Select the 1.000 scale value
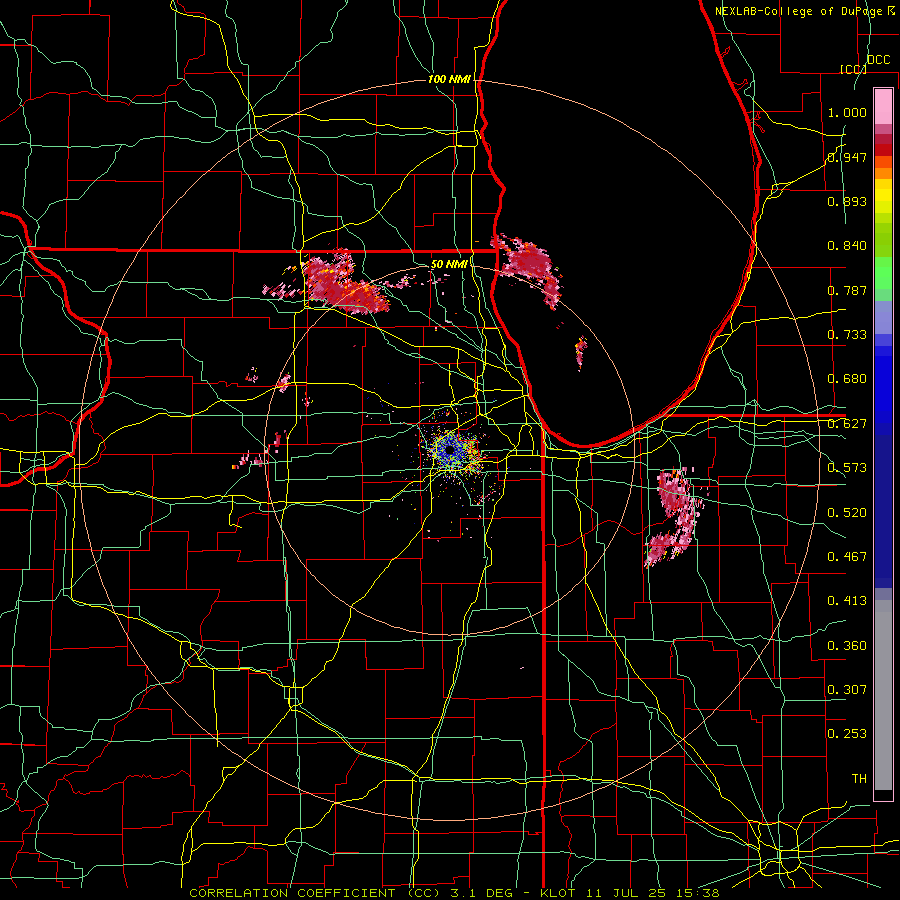 (x=847, y=112)
